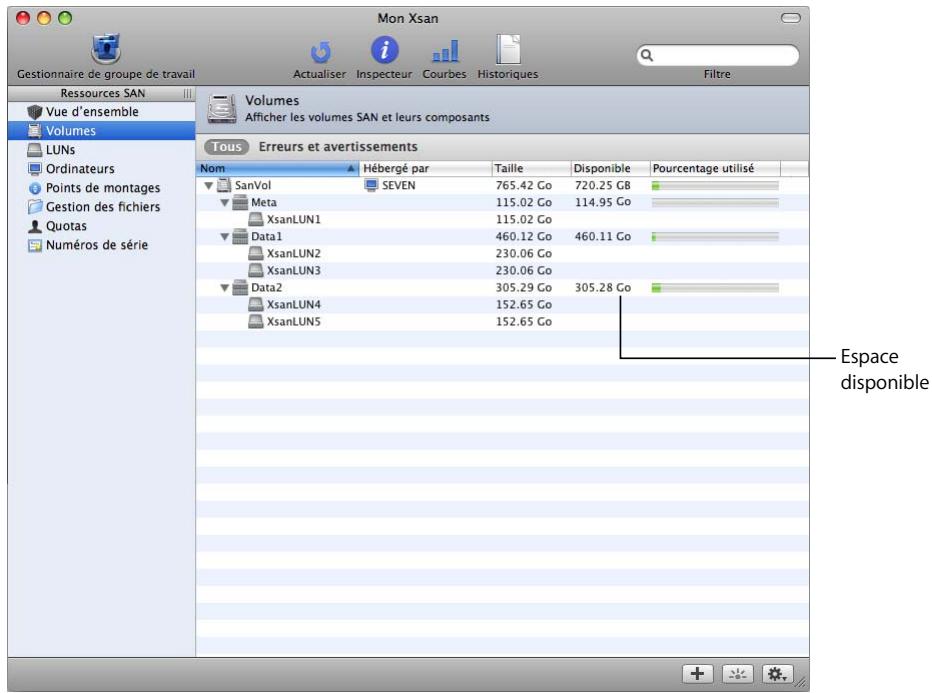Image resolution: width=932 pixels, height=693 pixels.
Task: Click the XsanLUN4 drive icon
Action: pyautogui.click(x=256, y=304)
